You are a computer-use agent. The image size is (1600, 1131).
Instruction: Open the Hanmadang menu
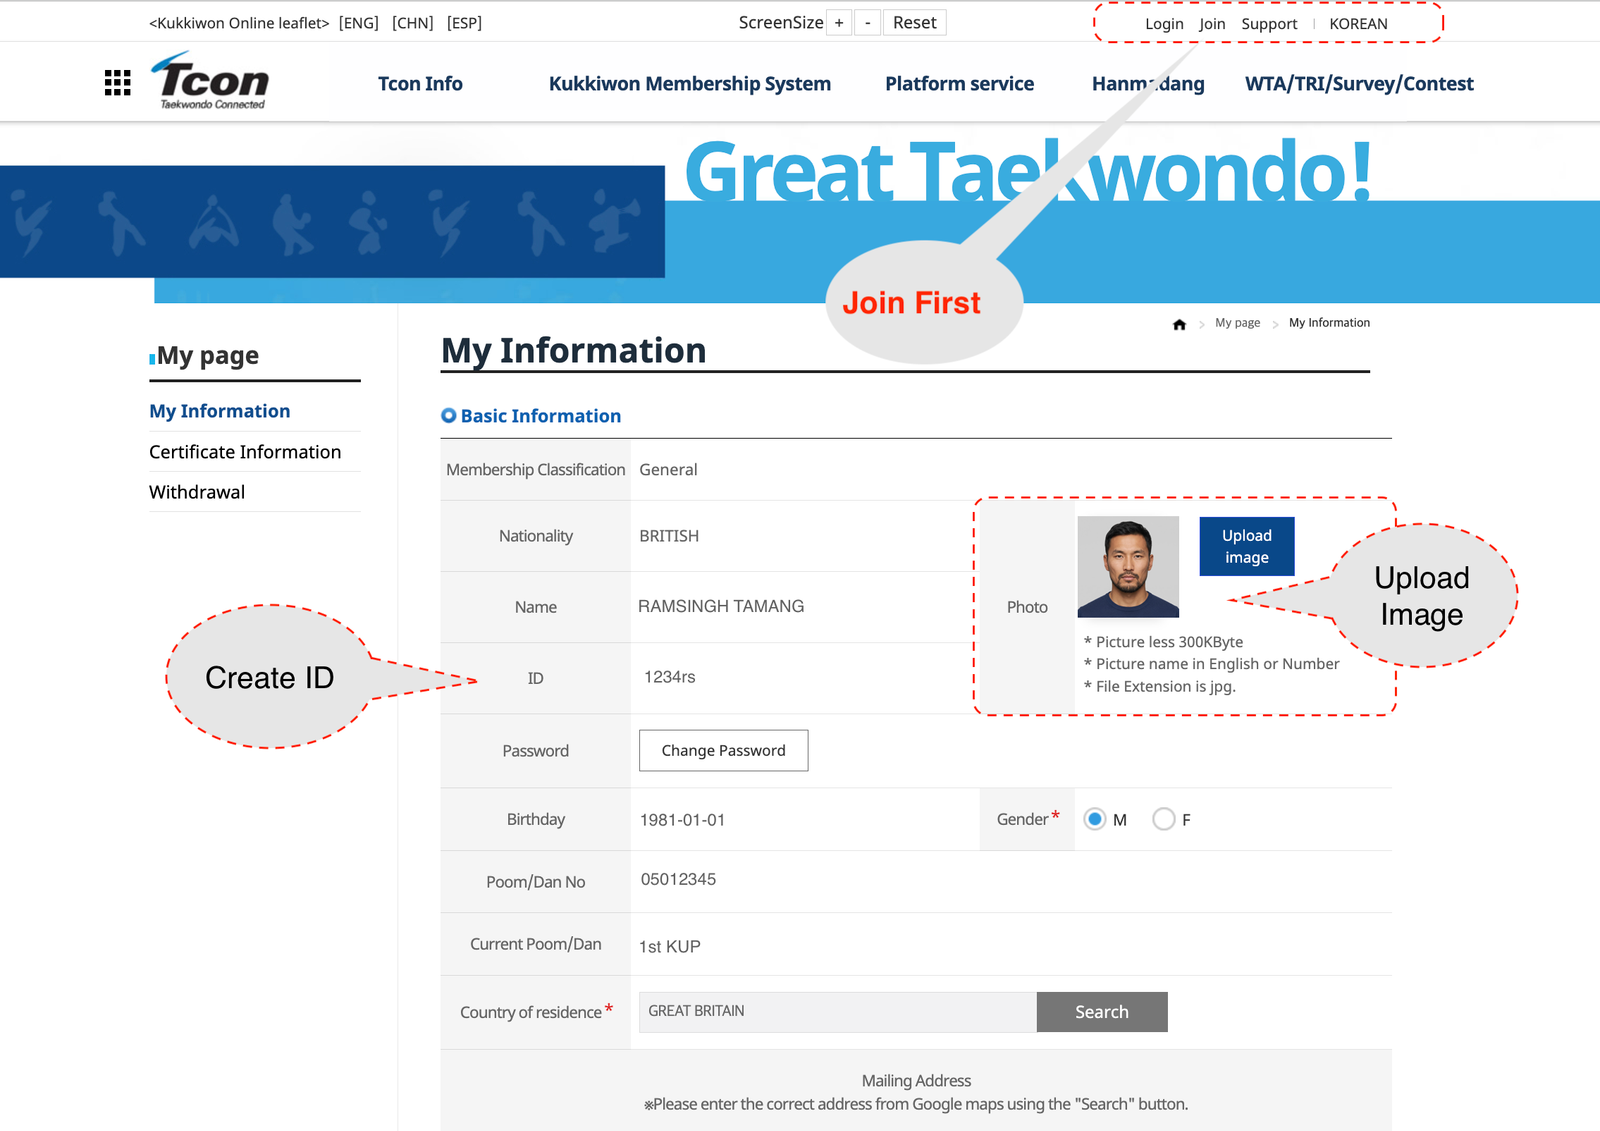1148,84
